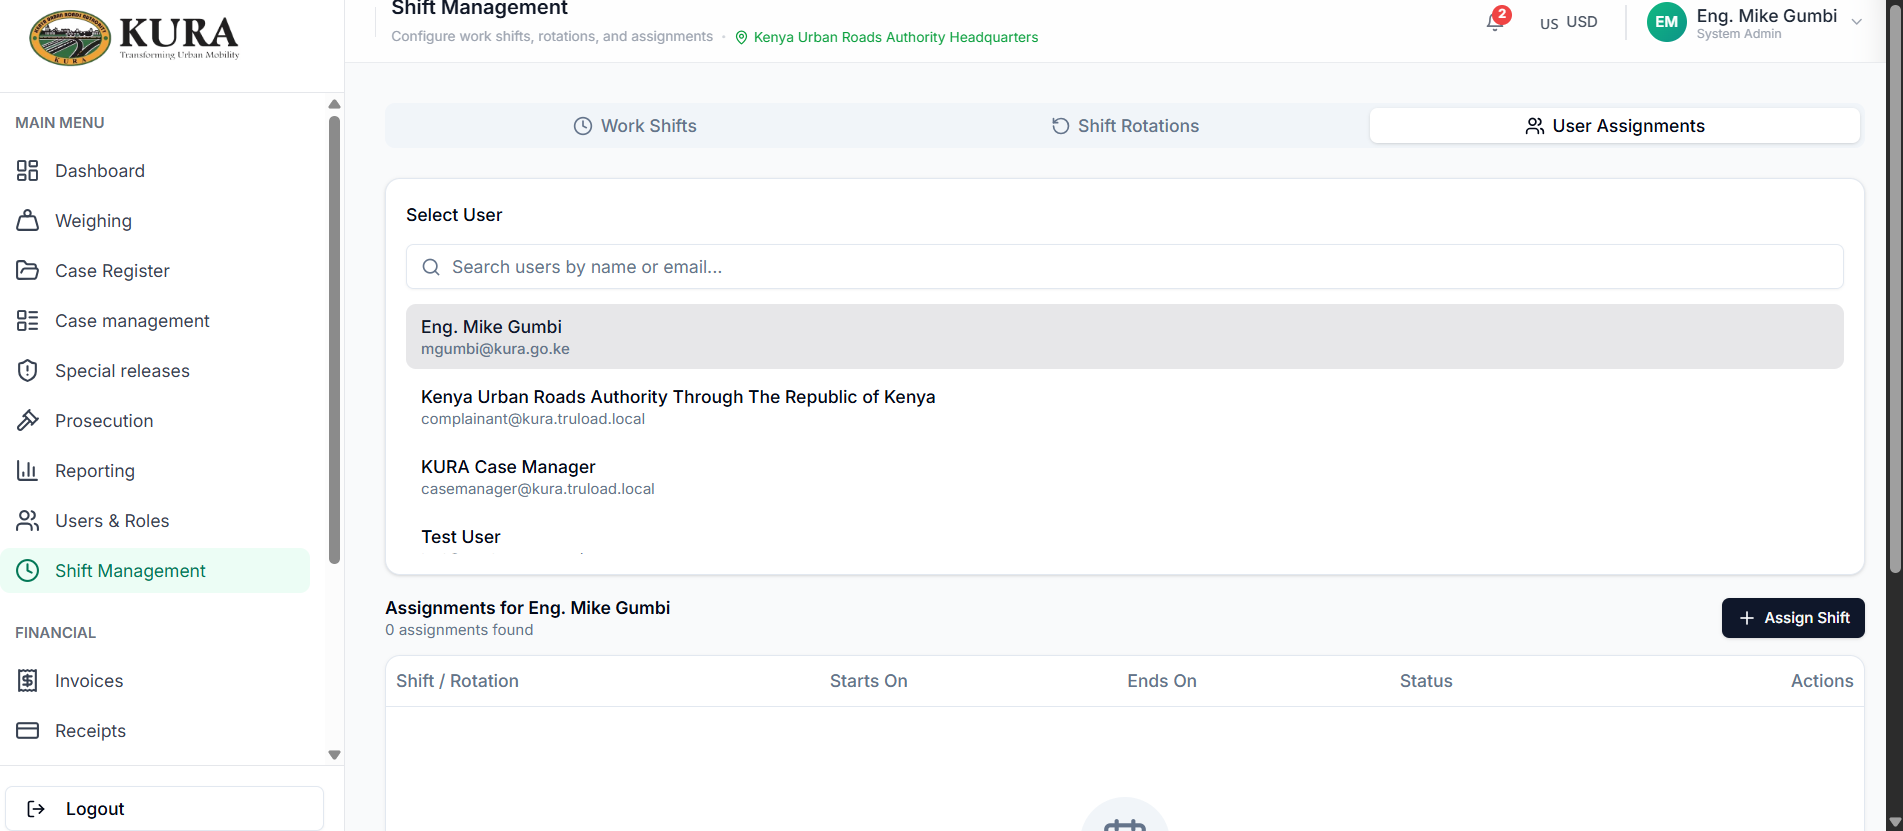Click the Case Register folder icon

point(28,271)
